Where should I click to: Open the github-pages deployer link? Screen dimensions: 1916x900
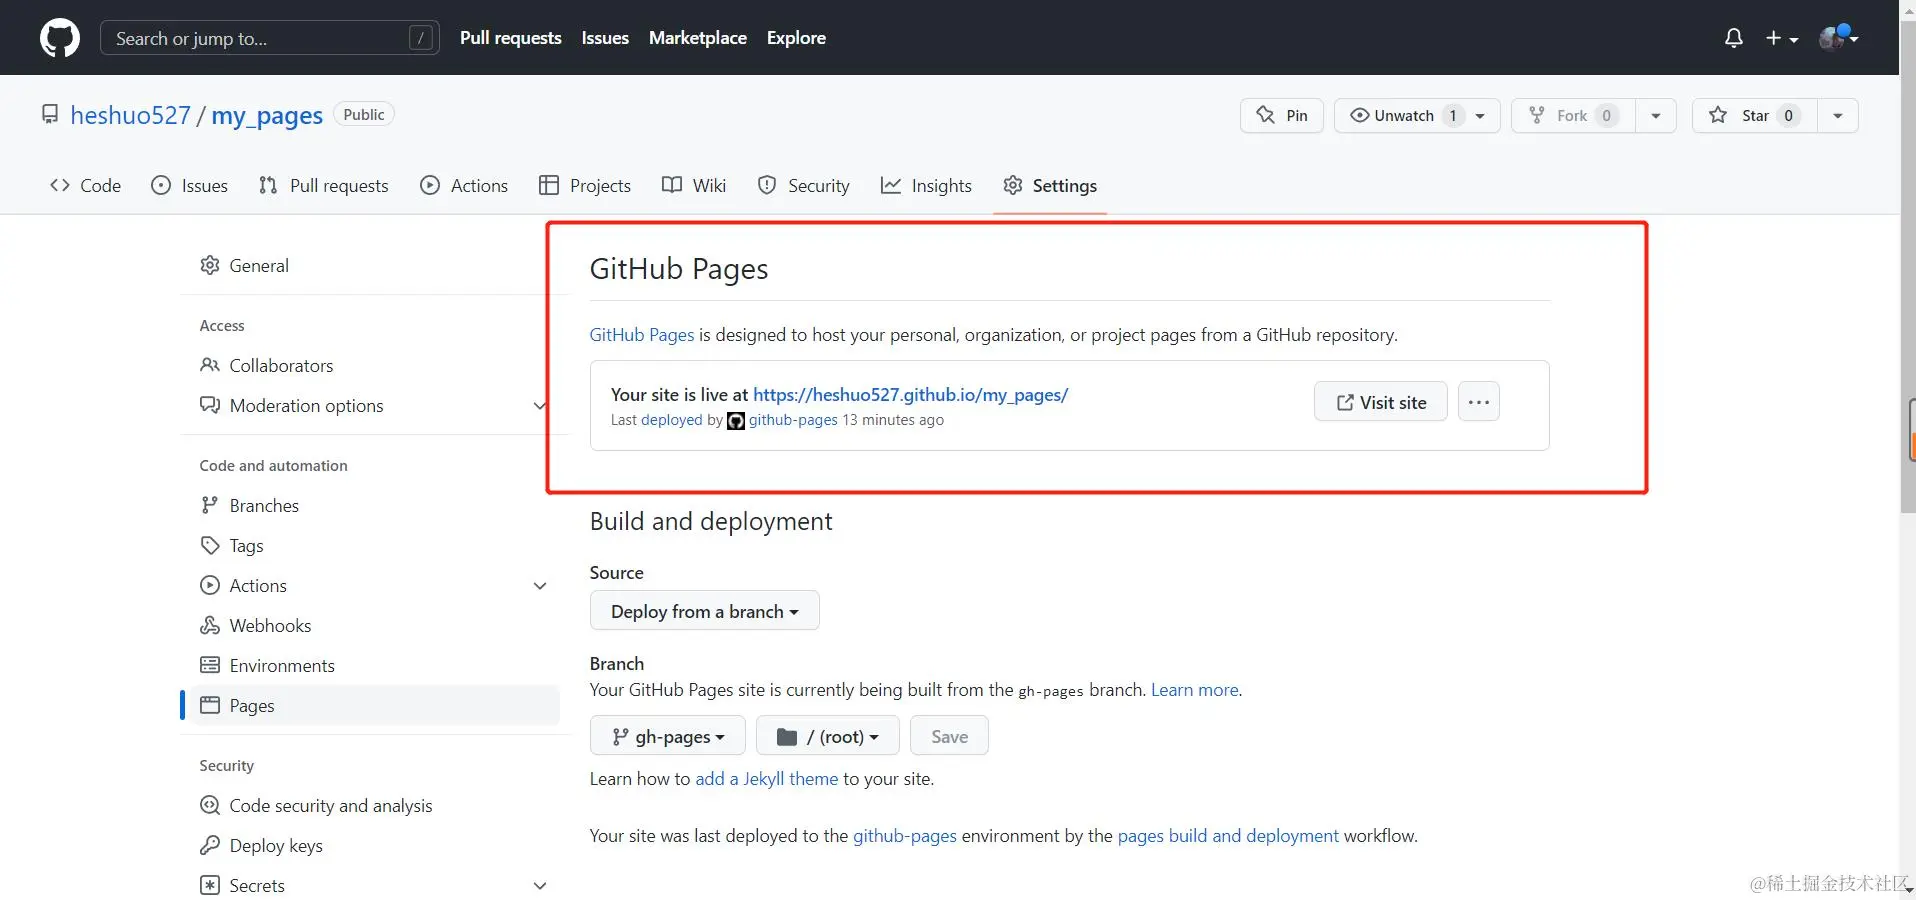793,420
